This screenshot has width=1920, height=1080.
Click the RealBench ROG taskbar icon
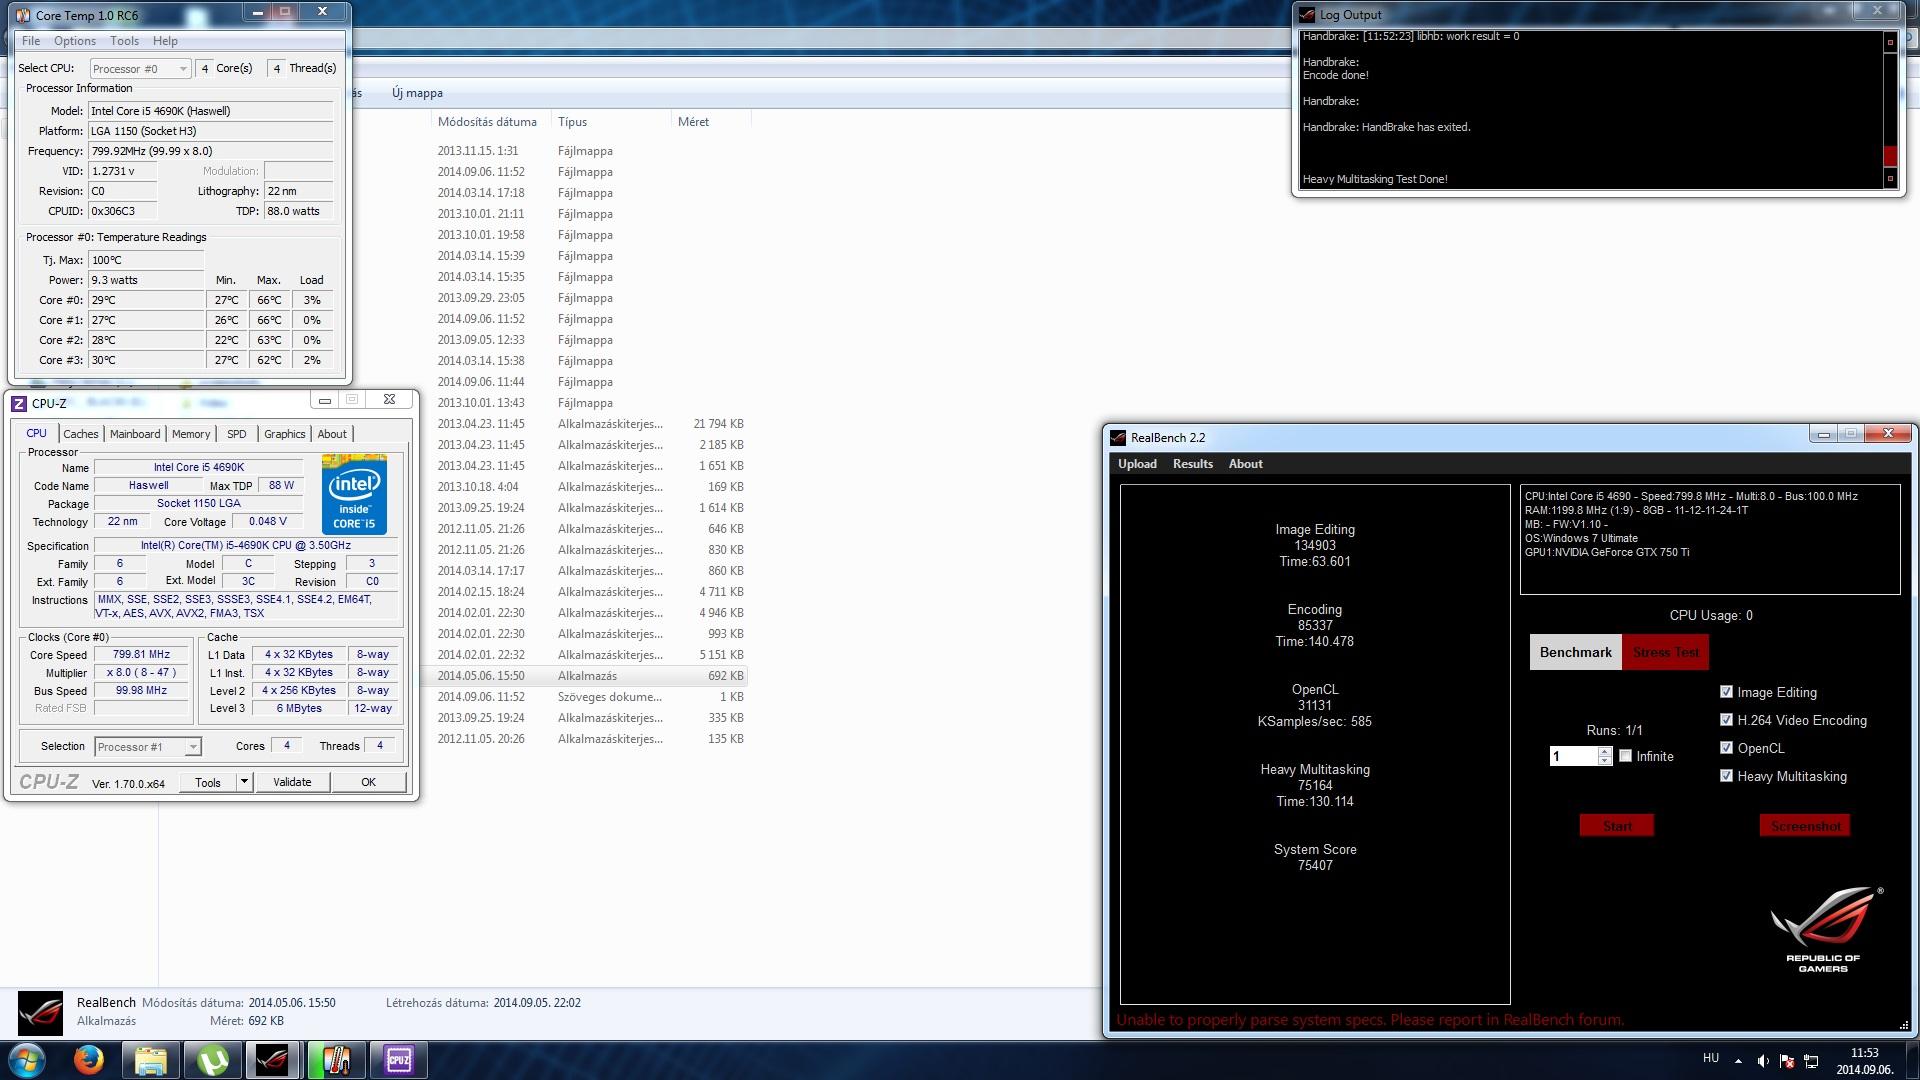point(273,1060)
